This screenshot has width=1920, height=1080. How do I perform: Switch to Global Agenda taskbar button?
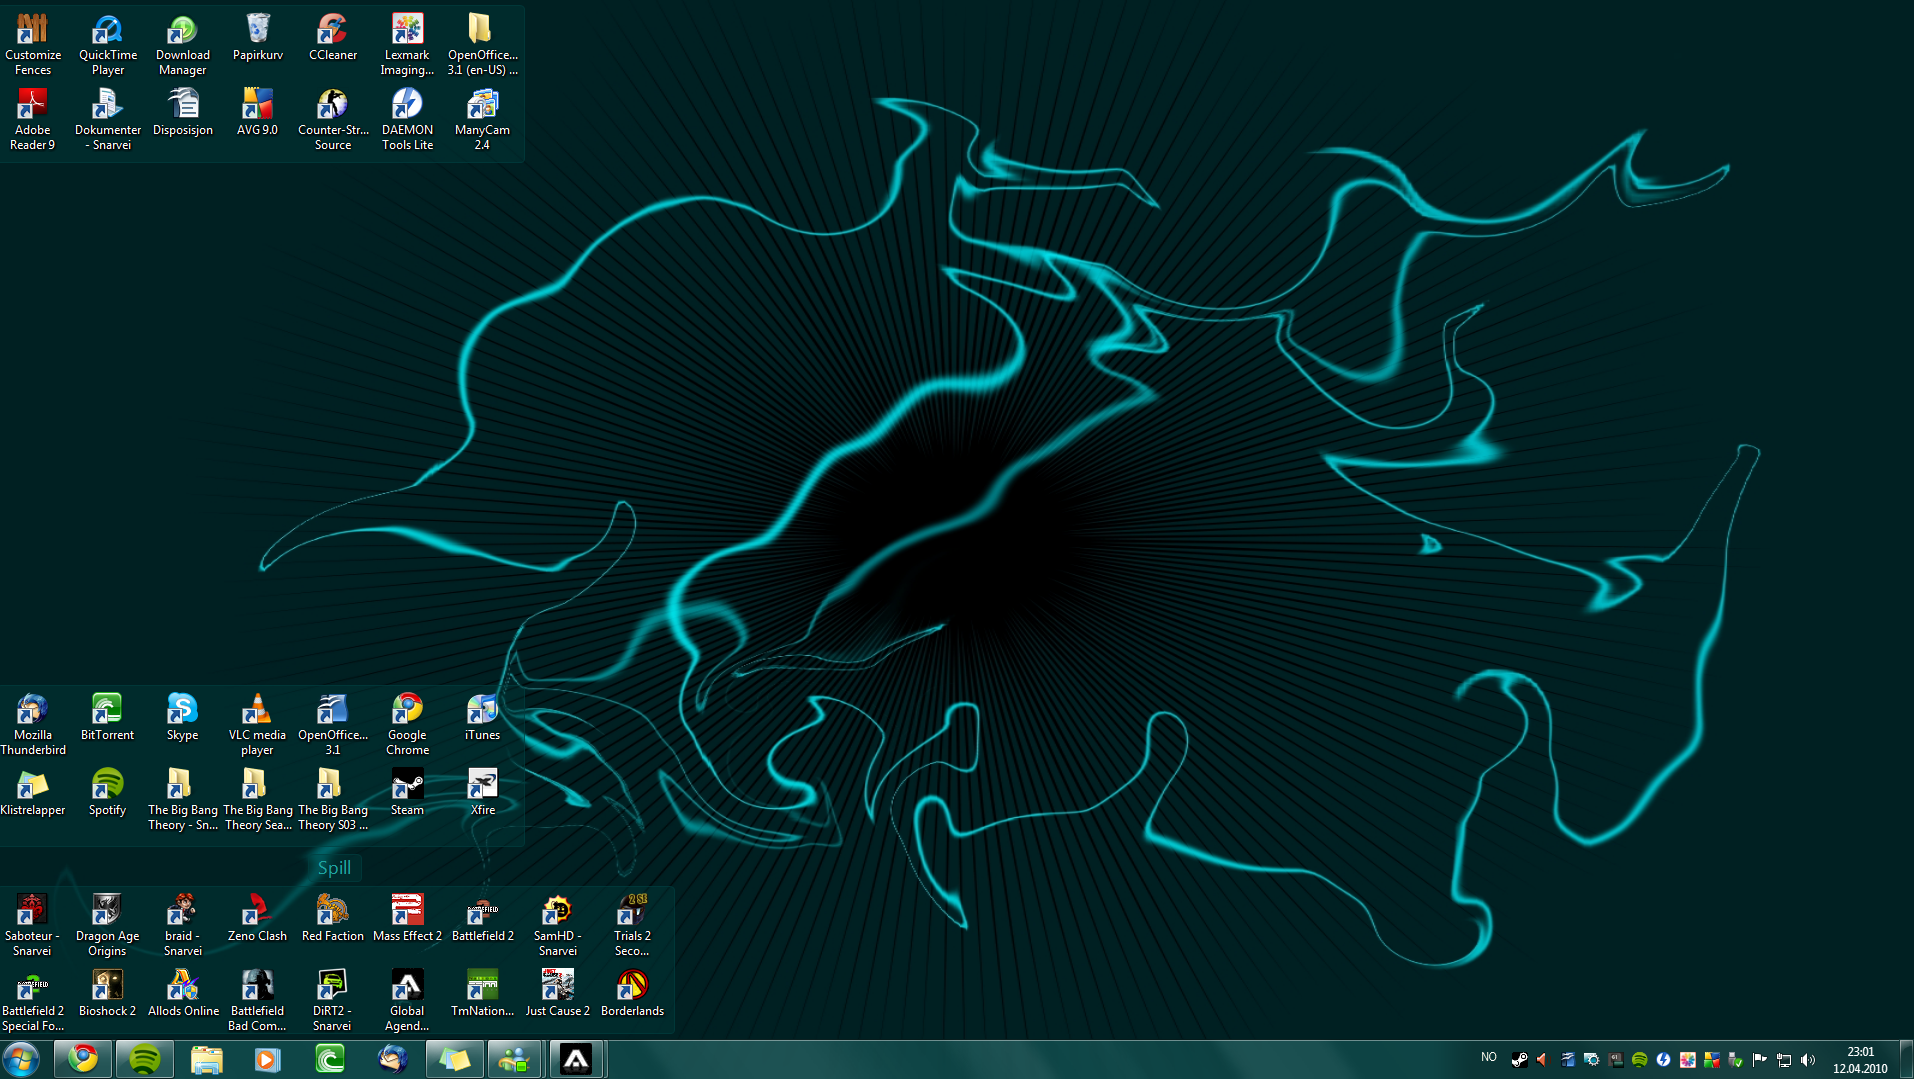point(576,1059)
